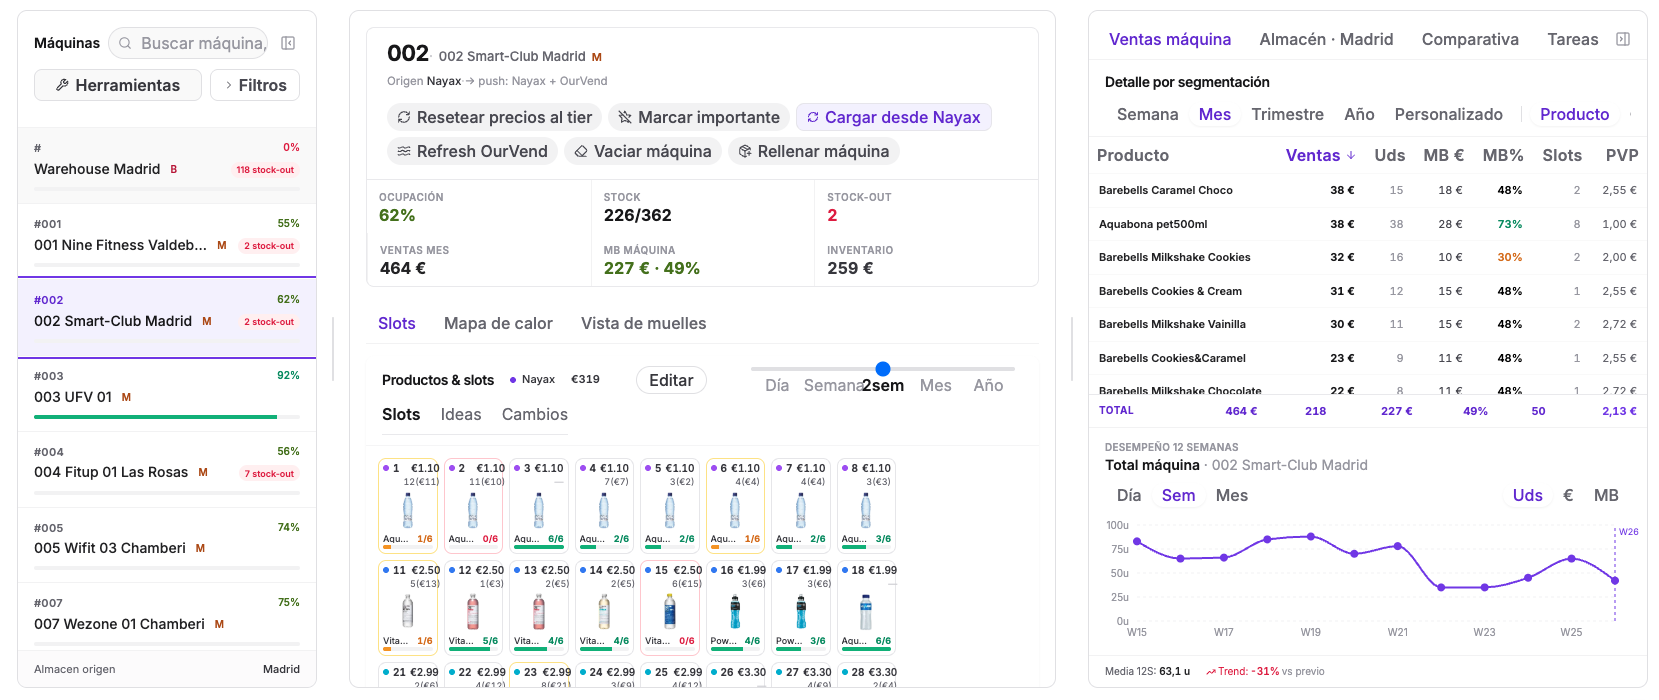Open the Tareas tab
The width and height of the screenshot is (1659, 700).
click(1572, 39)
